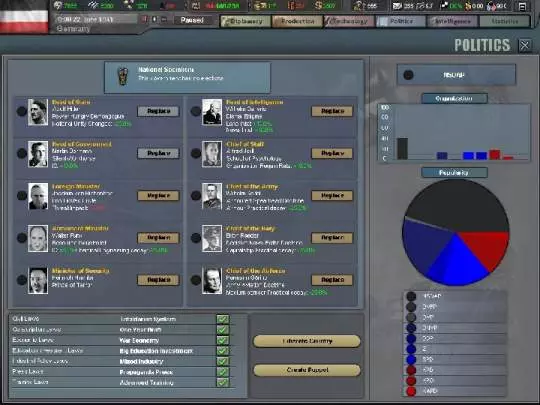Replace the Chief of Staff
Image resolution: width=540 pixels, height=405 pixels.
[x=332, y=153]
